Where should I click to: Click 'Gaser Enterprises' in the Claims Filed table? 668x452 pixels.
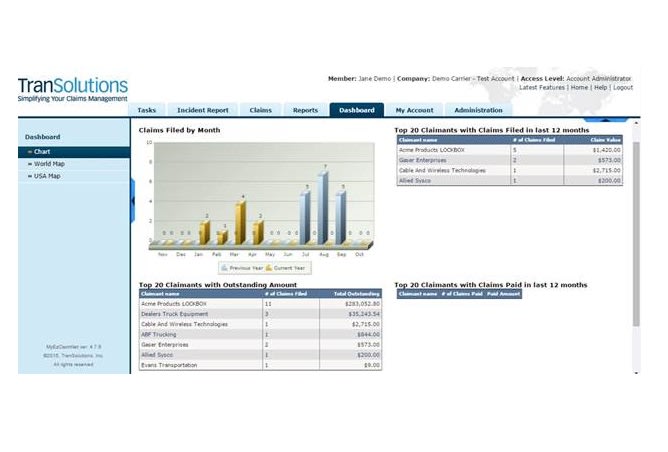(423, 160)
